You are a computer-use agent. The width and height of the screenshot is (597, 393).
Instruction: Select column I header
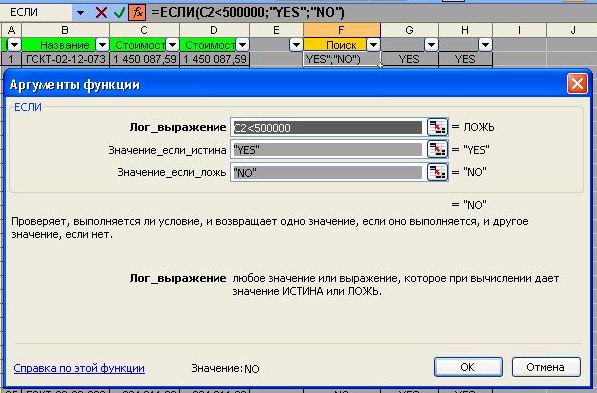click(519, 30)
